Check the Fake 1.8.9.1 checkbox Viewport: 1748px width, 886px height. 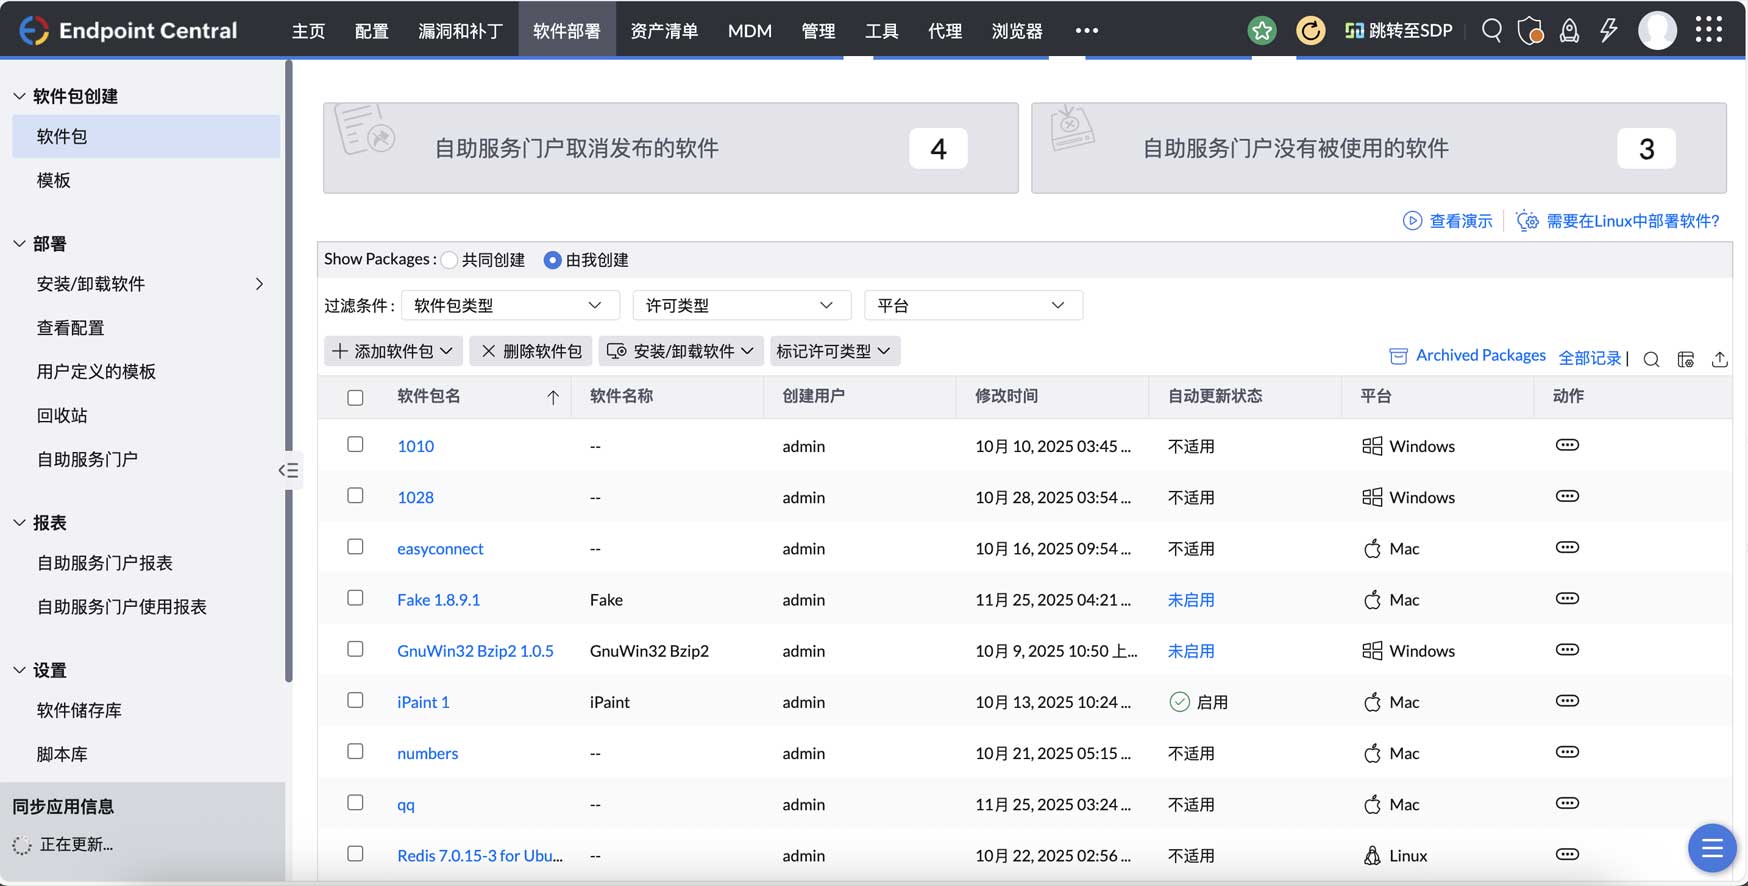pyautogui.click(x=355, y=597)
